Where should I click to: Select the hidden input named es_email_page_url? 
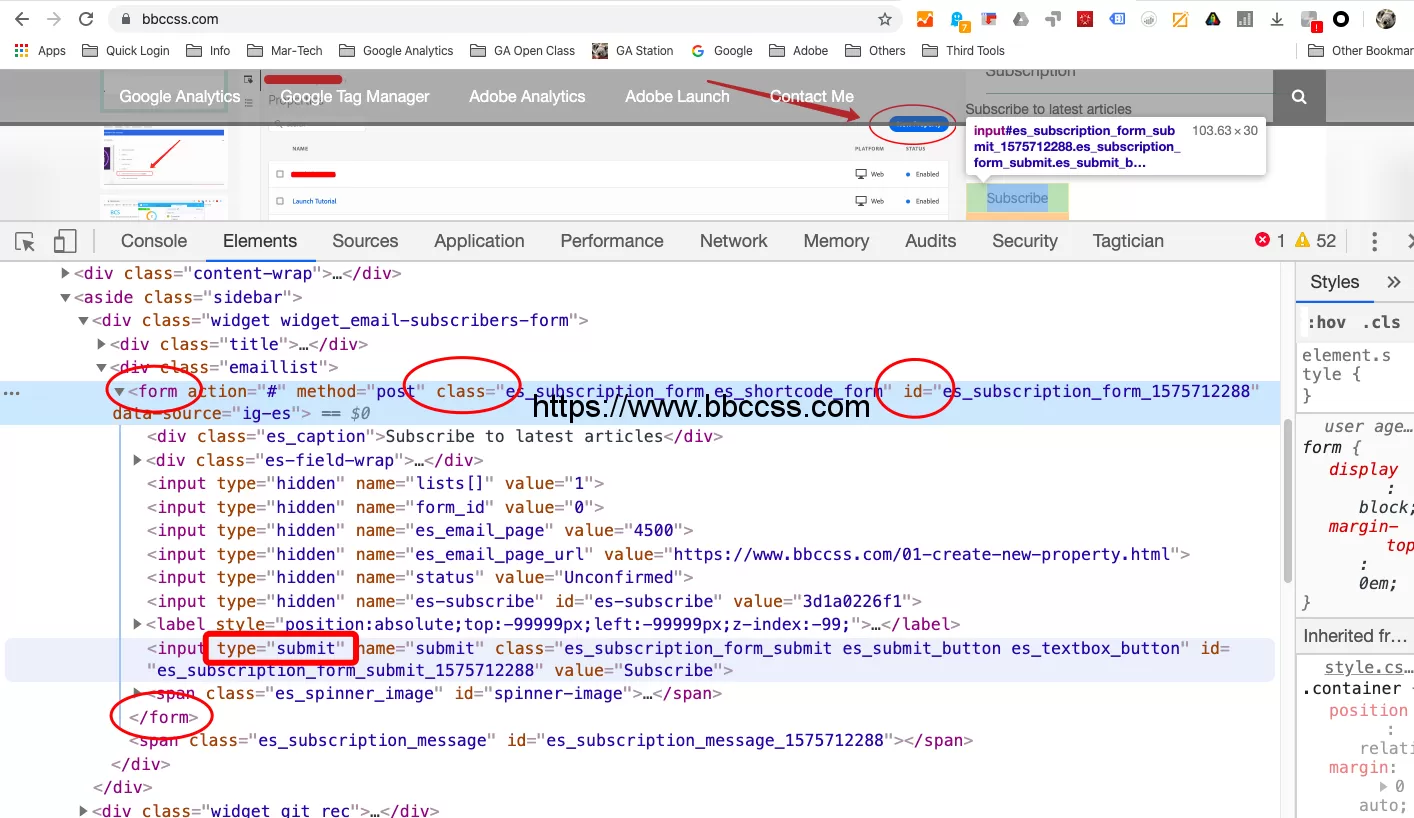[x=668, y=554]
